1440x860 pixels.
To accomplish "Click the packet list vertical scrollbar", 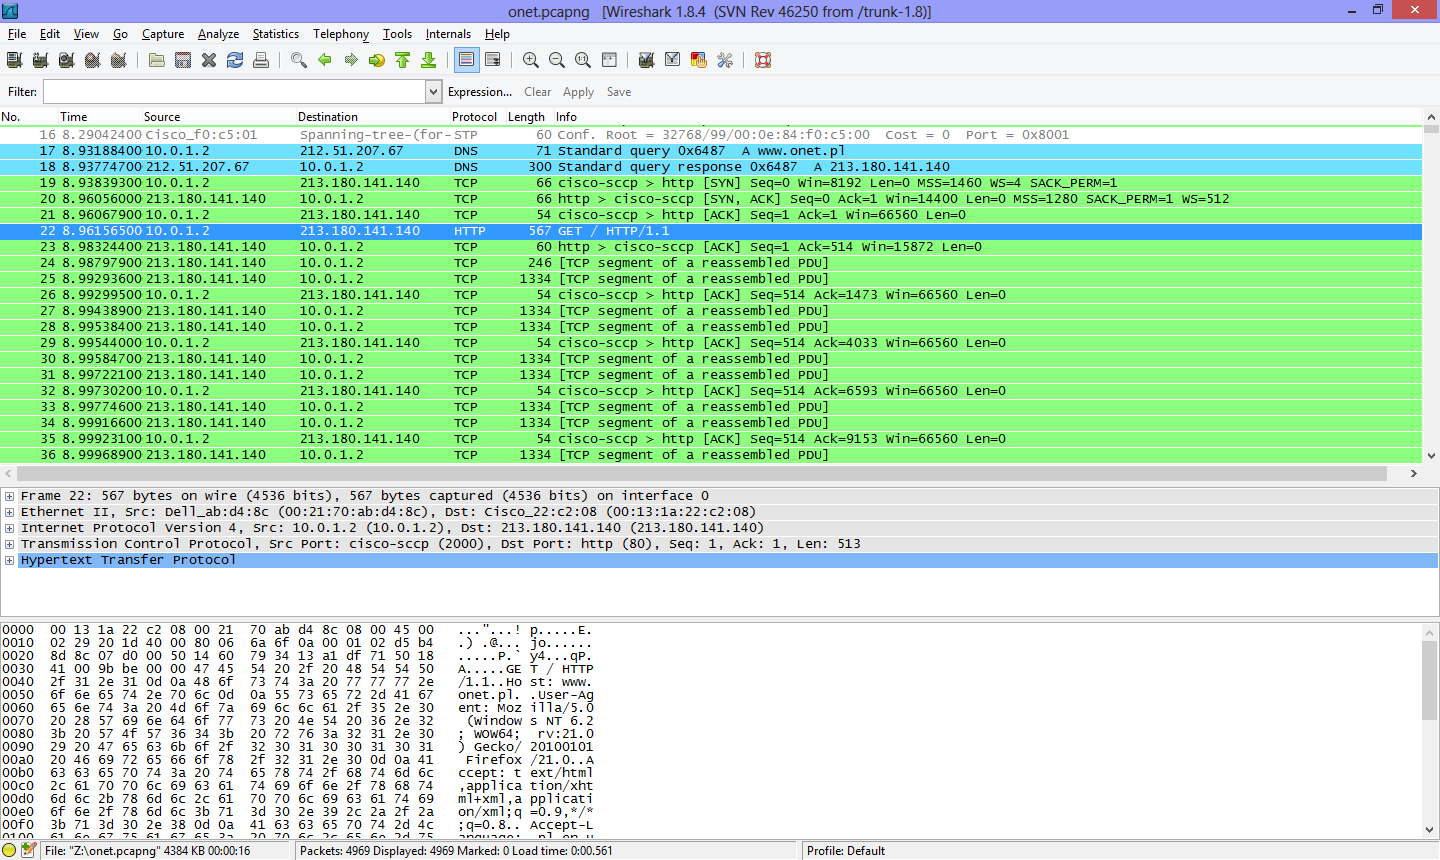I will coord(1431,285).
